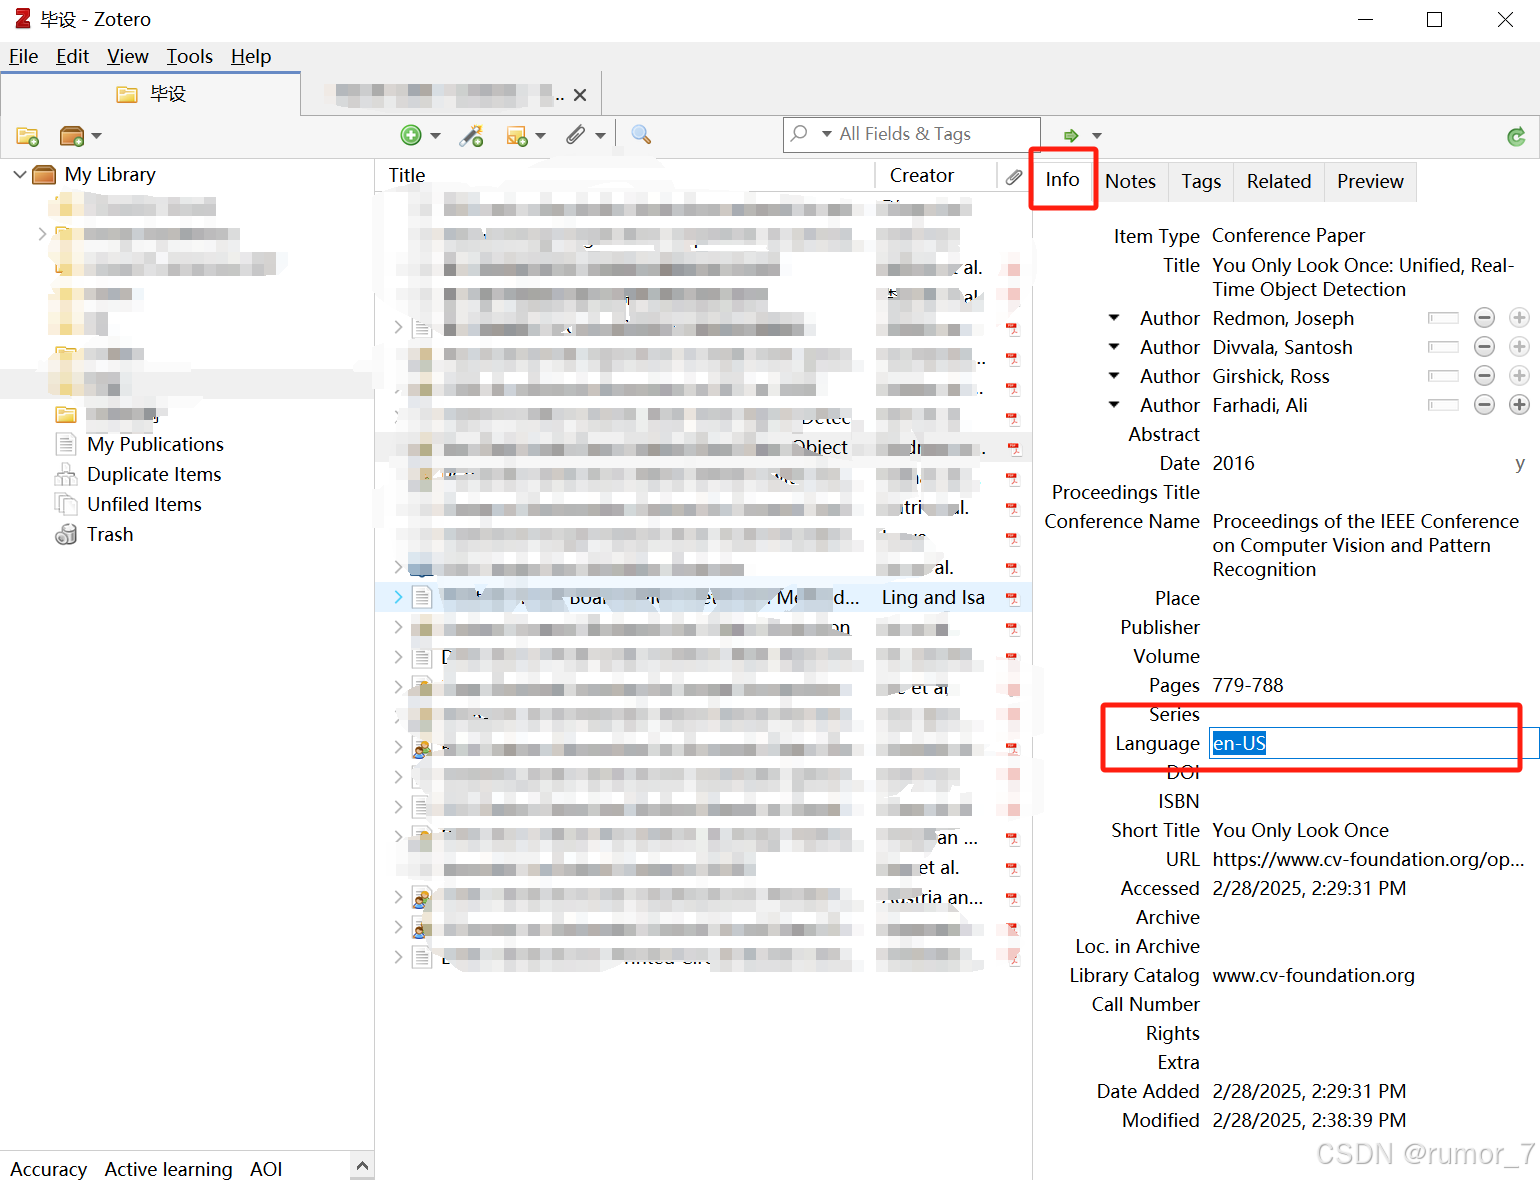Remove author Divvala, Santosh with minus
Screen dimensions: 1540x1180
pos(1485,347)
